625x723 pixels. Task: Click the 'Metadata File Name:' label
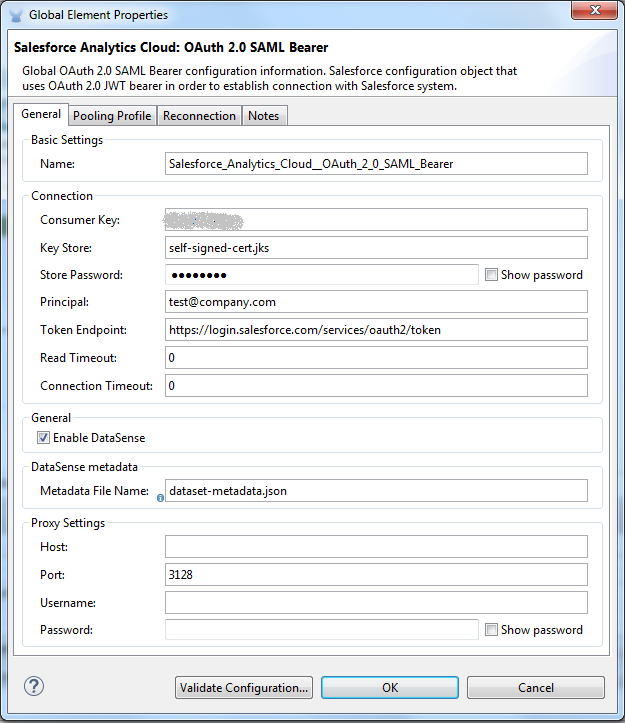pyautogui.click(x=95, y=491)
